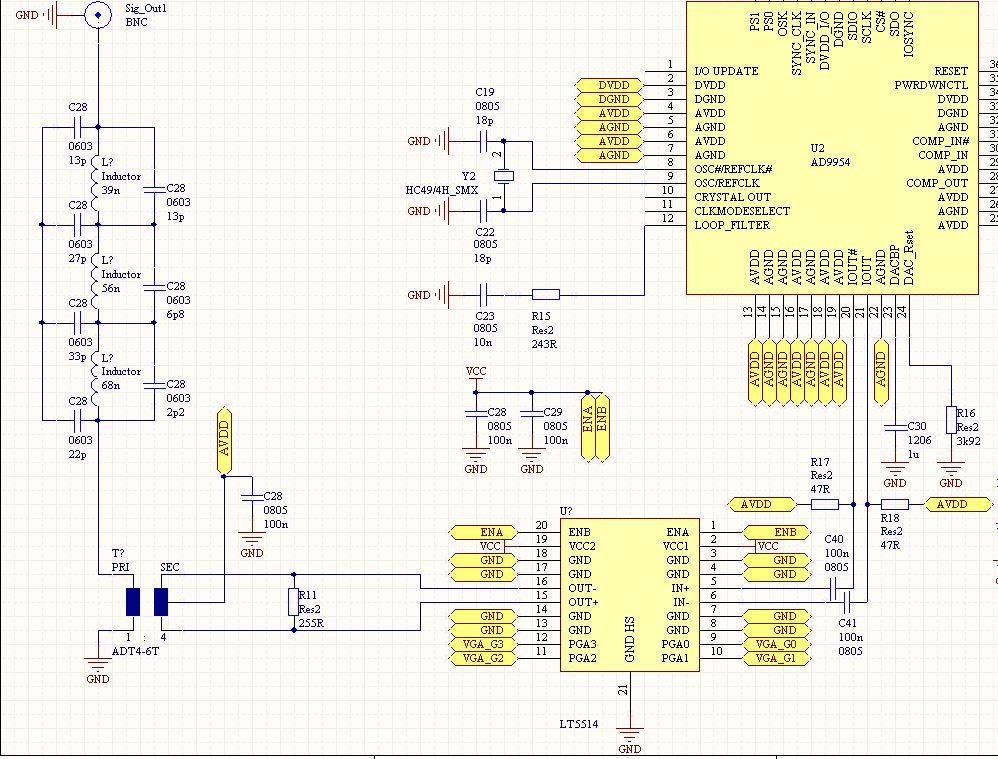Click the Y2 crystal symbol

(504, 177)
